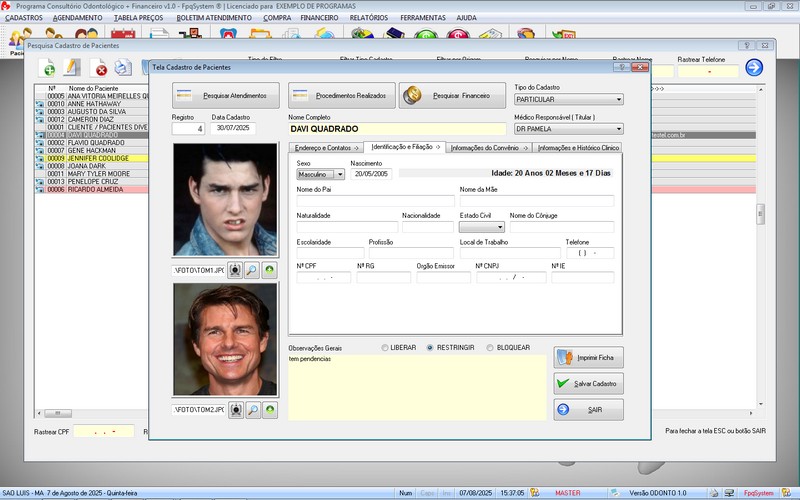Click the Imprimir Ficha button
This screenshot has width=800, height=500.
point(589,357)
